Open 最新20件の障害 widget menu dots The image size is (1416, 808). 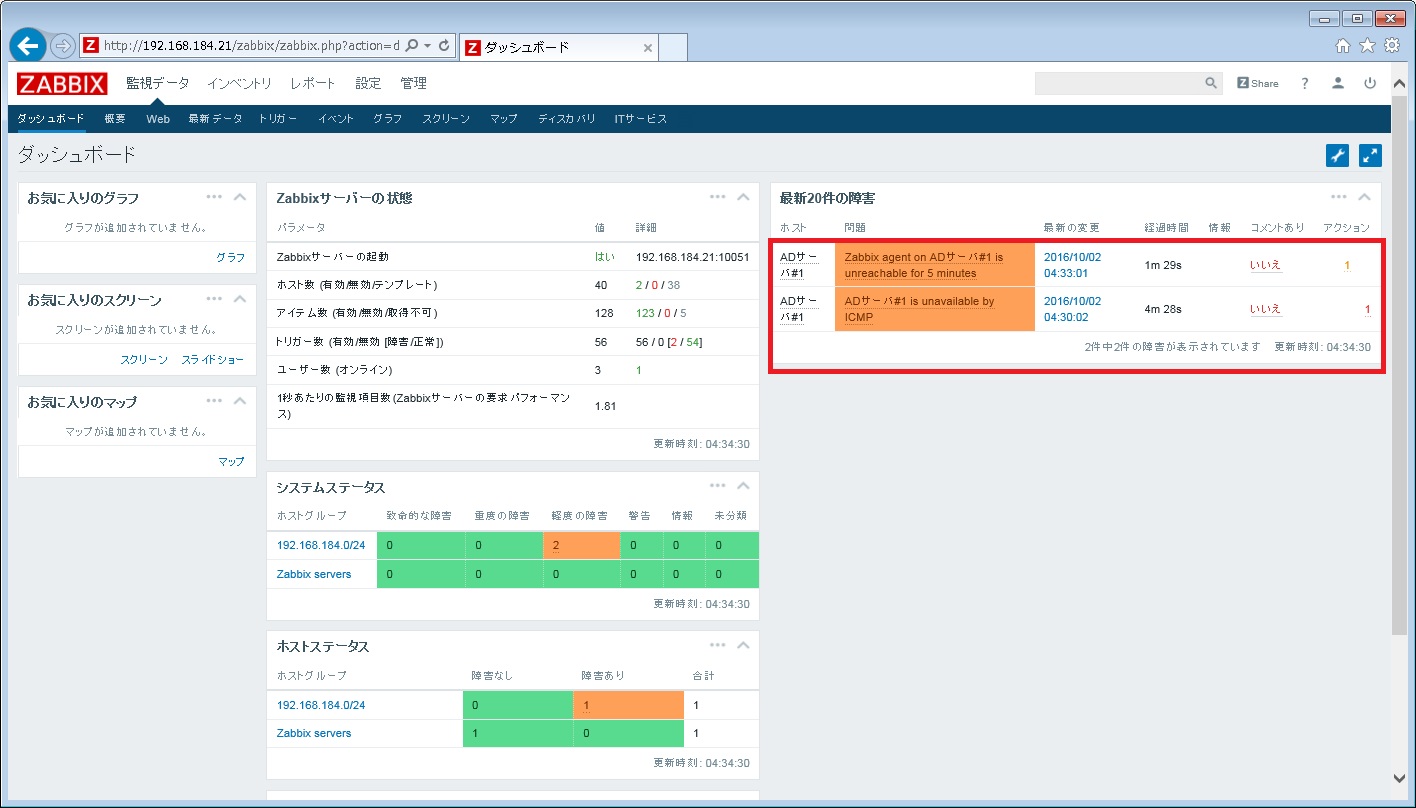(x=1338, y=197)
